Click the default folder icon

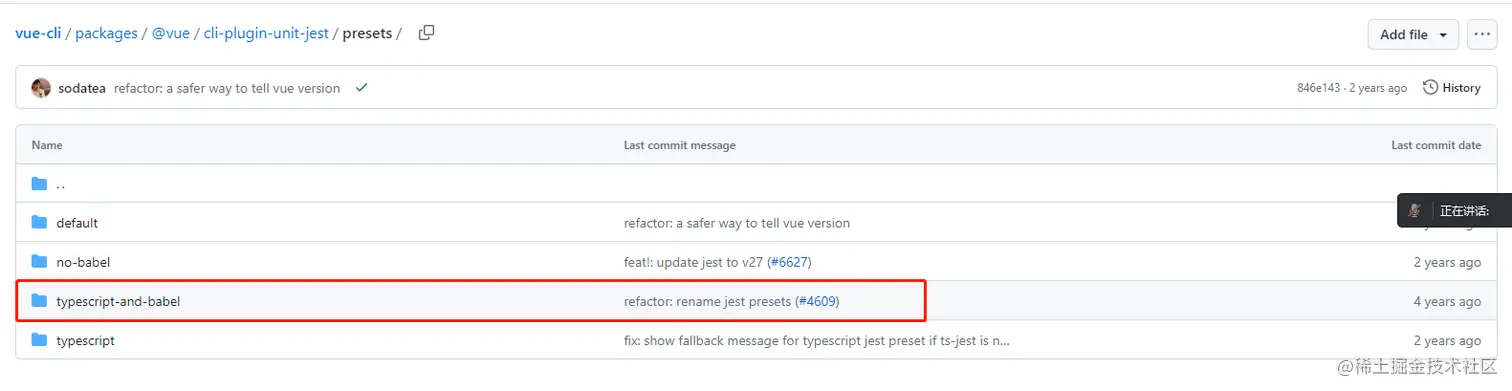[39, 223]
